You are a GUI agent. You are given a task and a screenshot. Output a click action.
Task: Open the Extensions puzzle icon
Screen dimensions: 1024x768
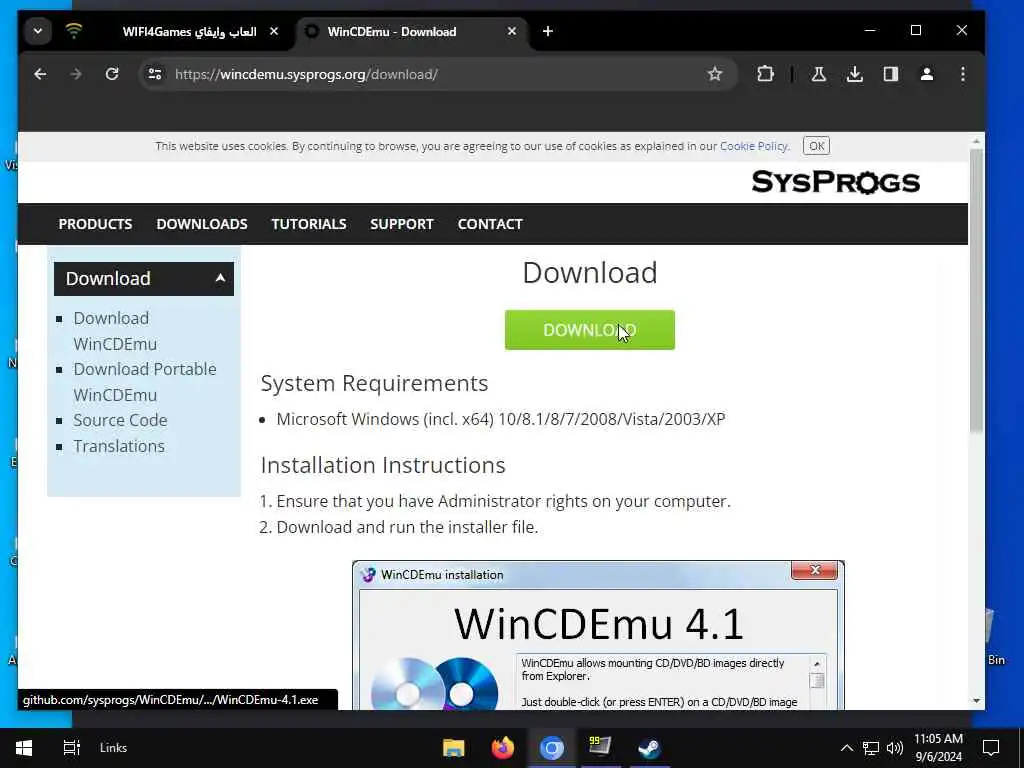(765, 74)
